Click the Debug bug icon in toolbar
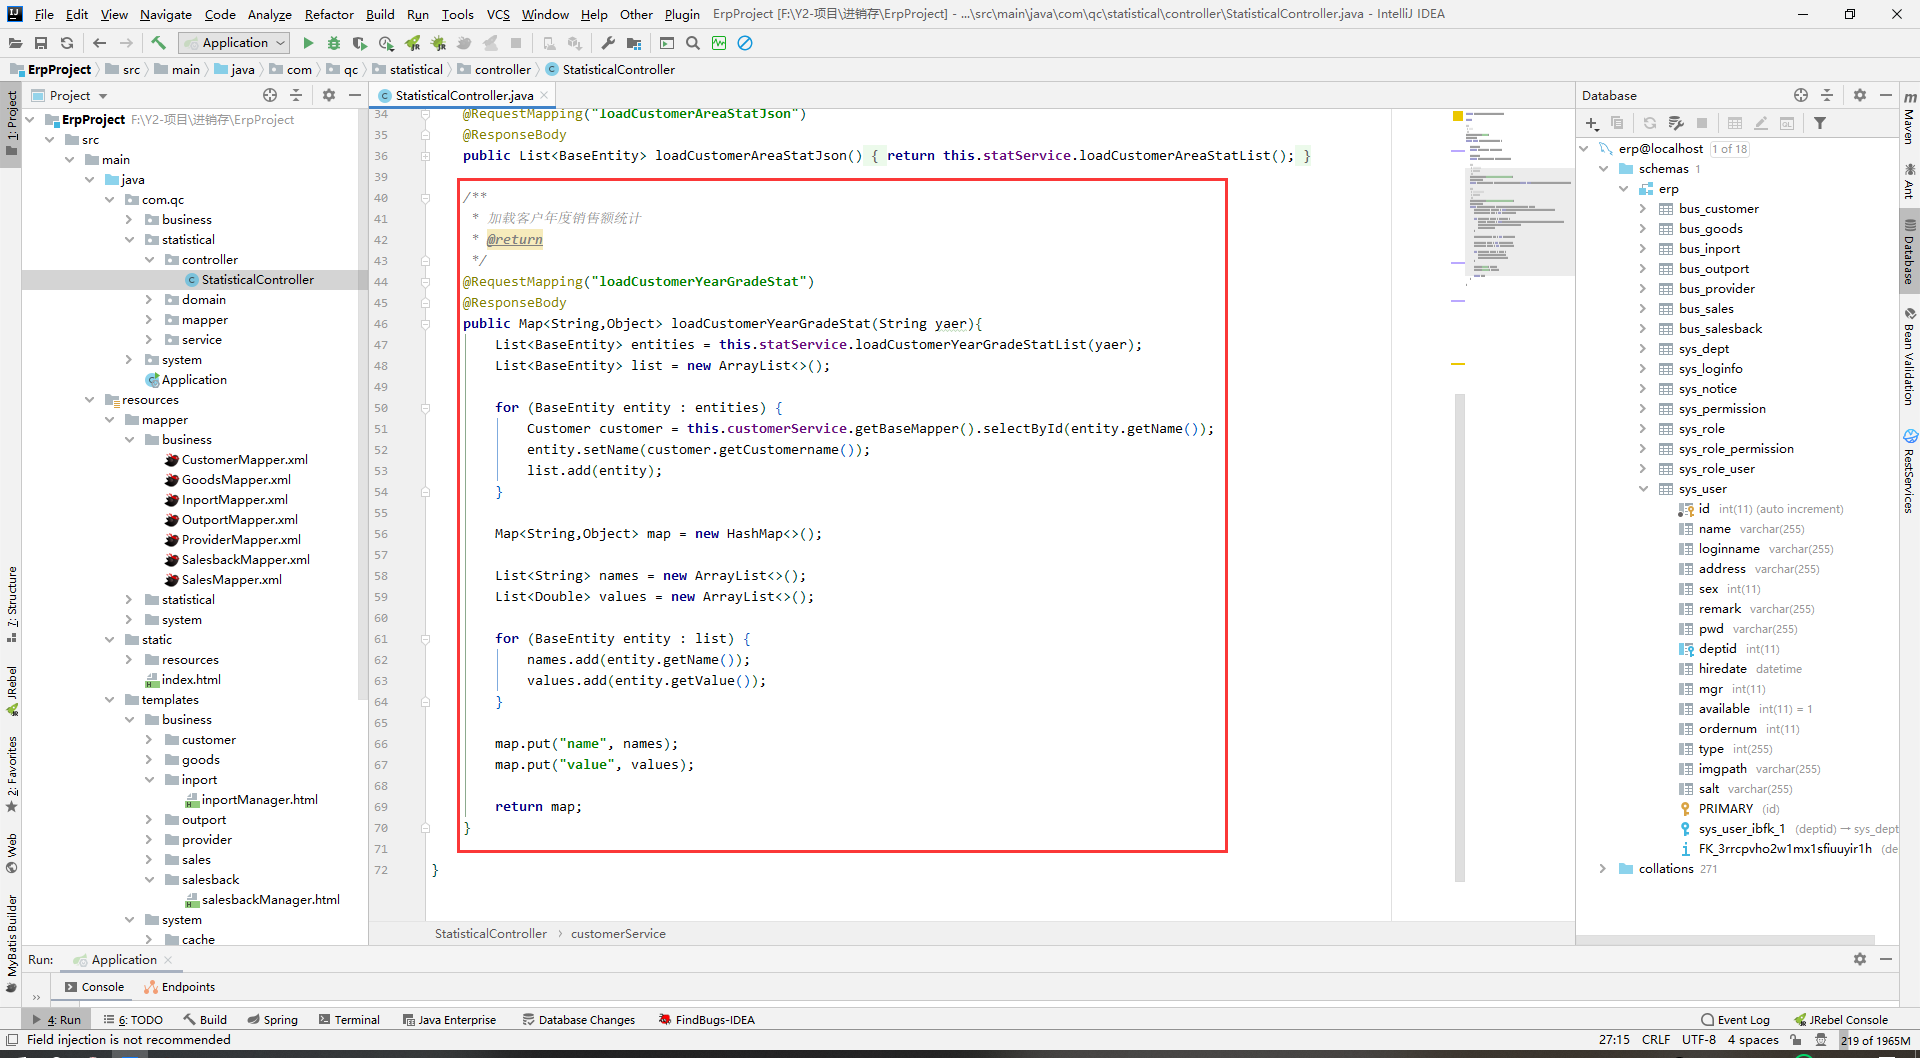1920x1058 pixels. (334, 43)
